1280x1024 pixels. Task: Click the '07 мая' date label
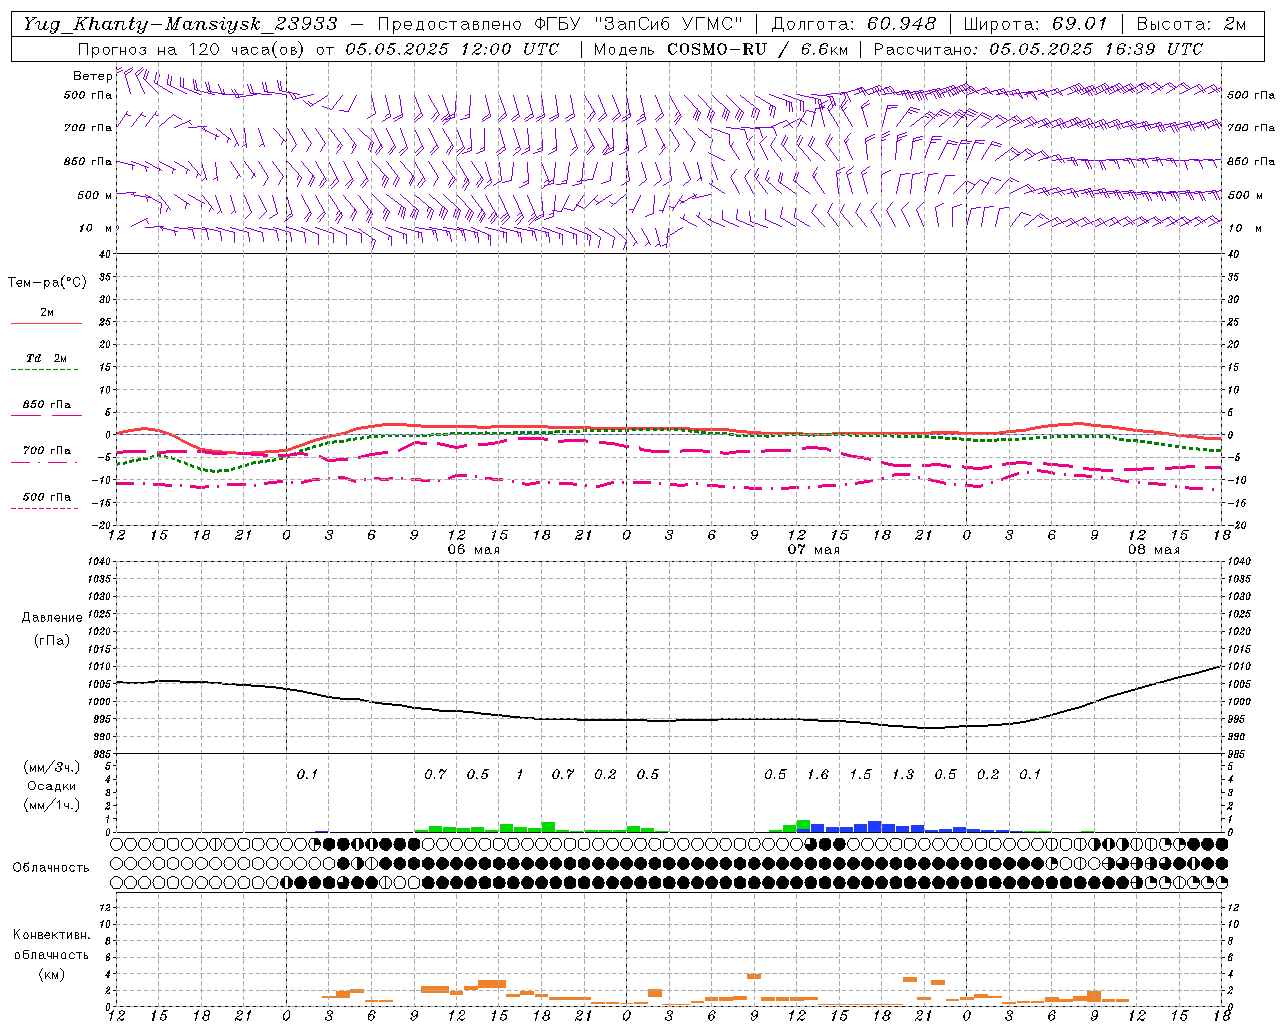(x=813, y=549)
